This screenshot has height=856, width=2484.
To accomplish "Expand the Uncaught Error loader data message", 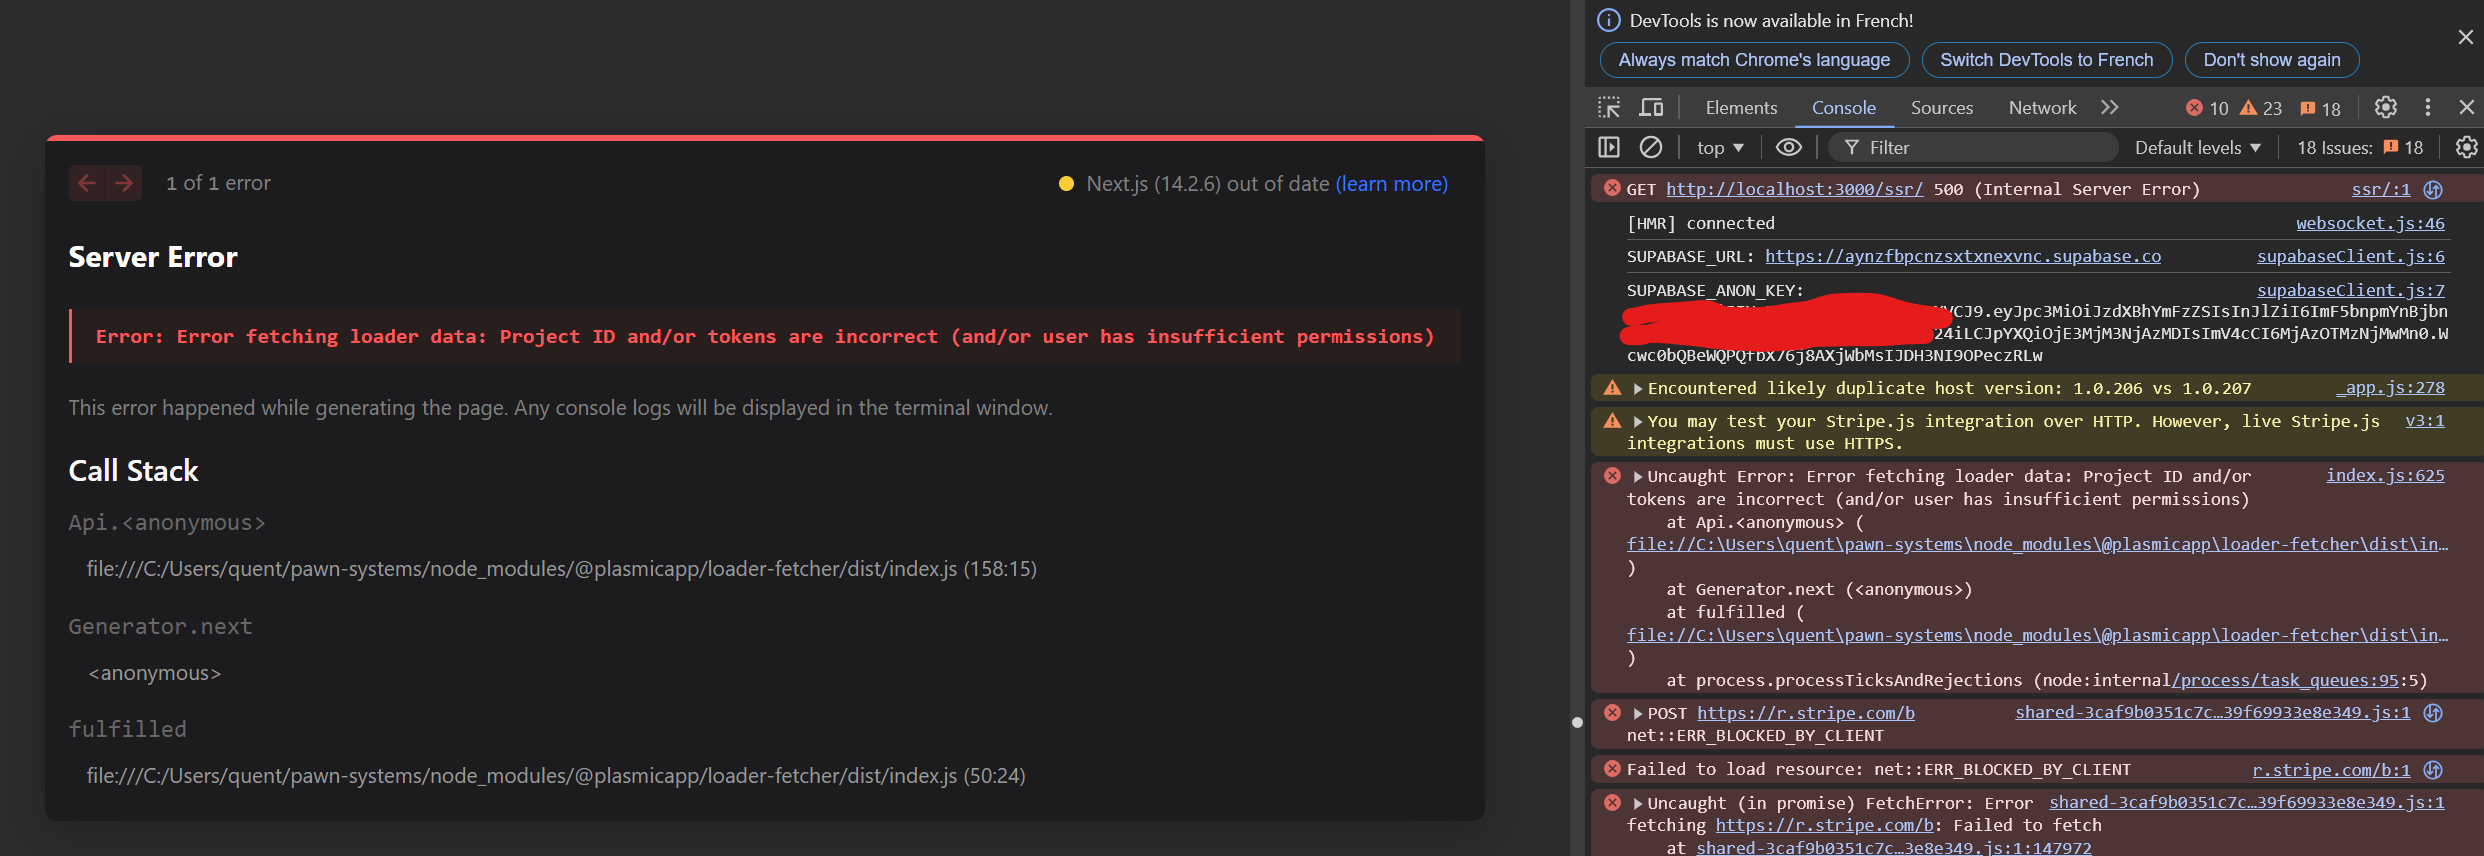I will coord(1638,477).
